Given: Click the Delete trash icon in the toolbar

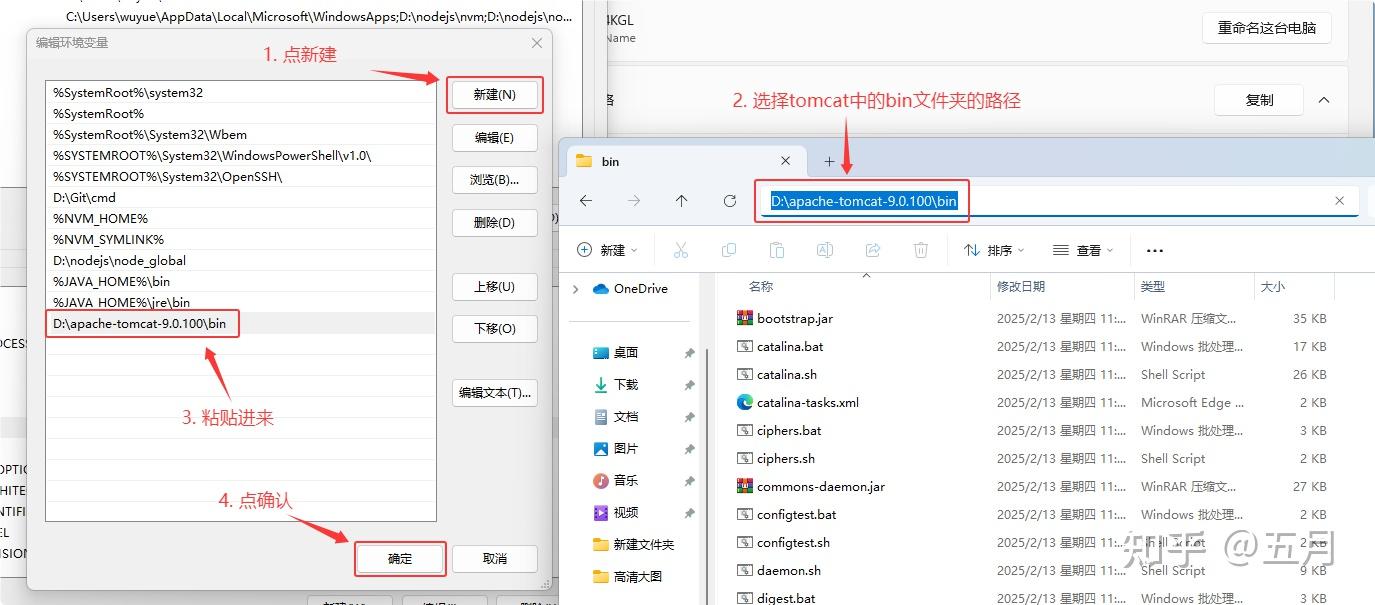Looking at the screenshot, I should click(x=920, y=250).
